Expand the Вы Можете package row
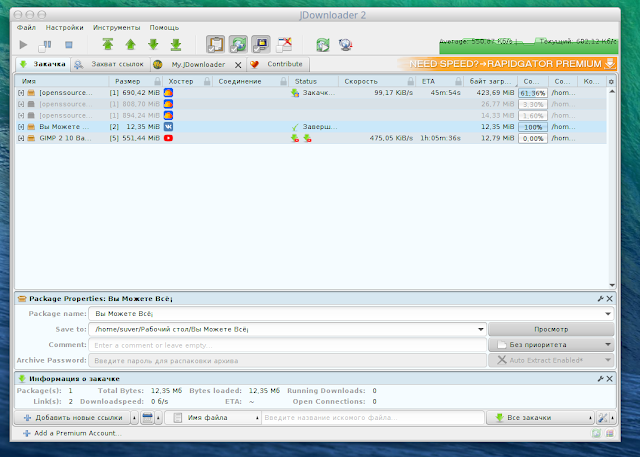Viewport: 640px width, 457px height. pos(21,127)
